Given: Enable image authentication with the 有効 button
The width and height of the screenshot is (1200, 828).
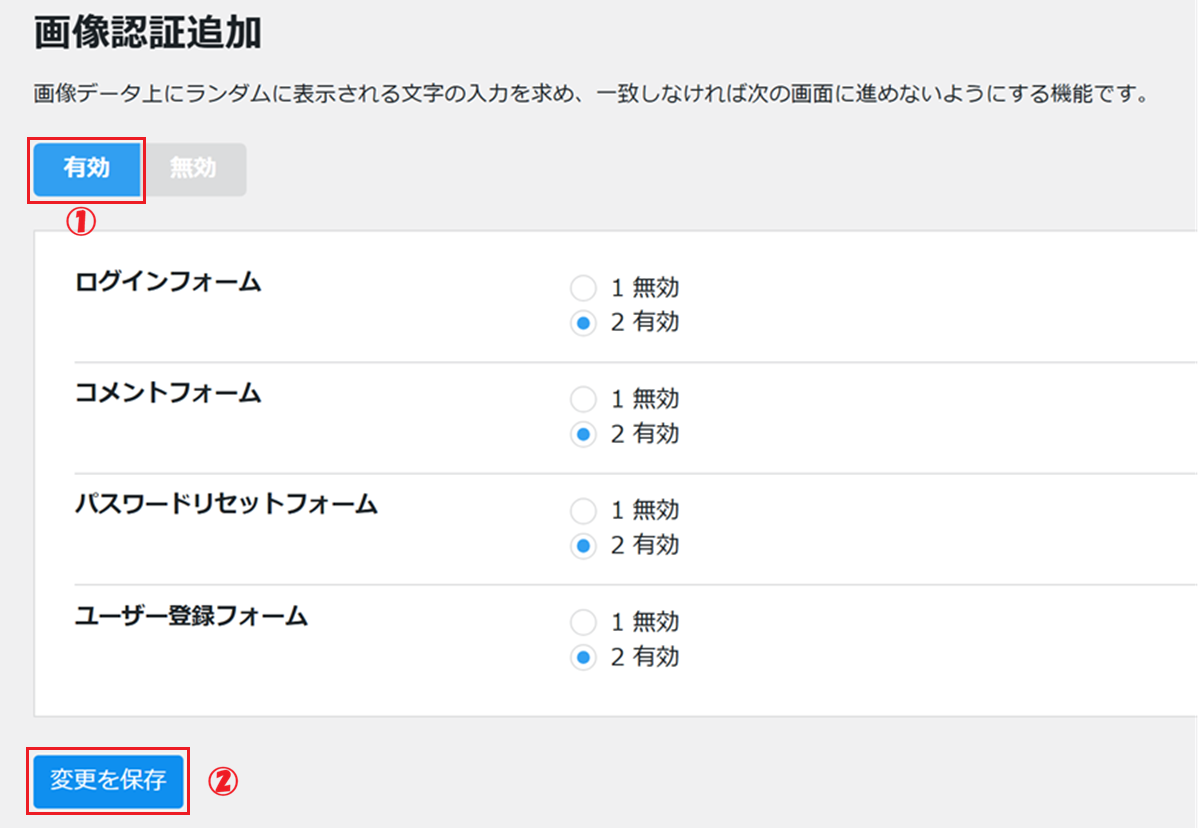Looking at the screenshot, I should point(87,169).
